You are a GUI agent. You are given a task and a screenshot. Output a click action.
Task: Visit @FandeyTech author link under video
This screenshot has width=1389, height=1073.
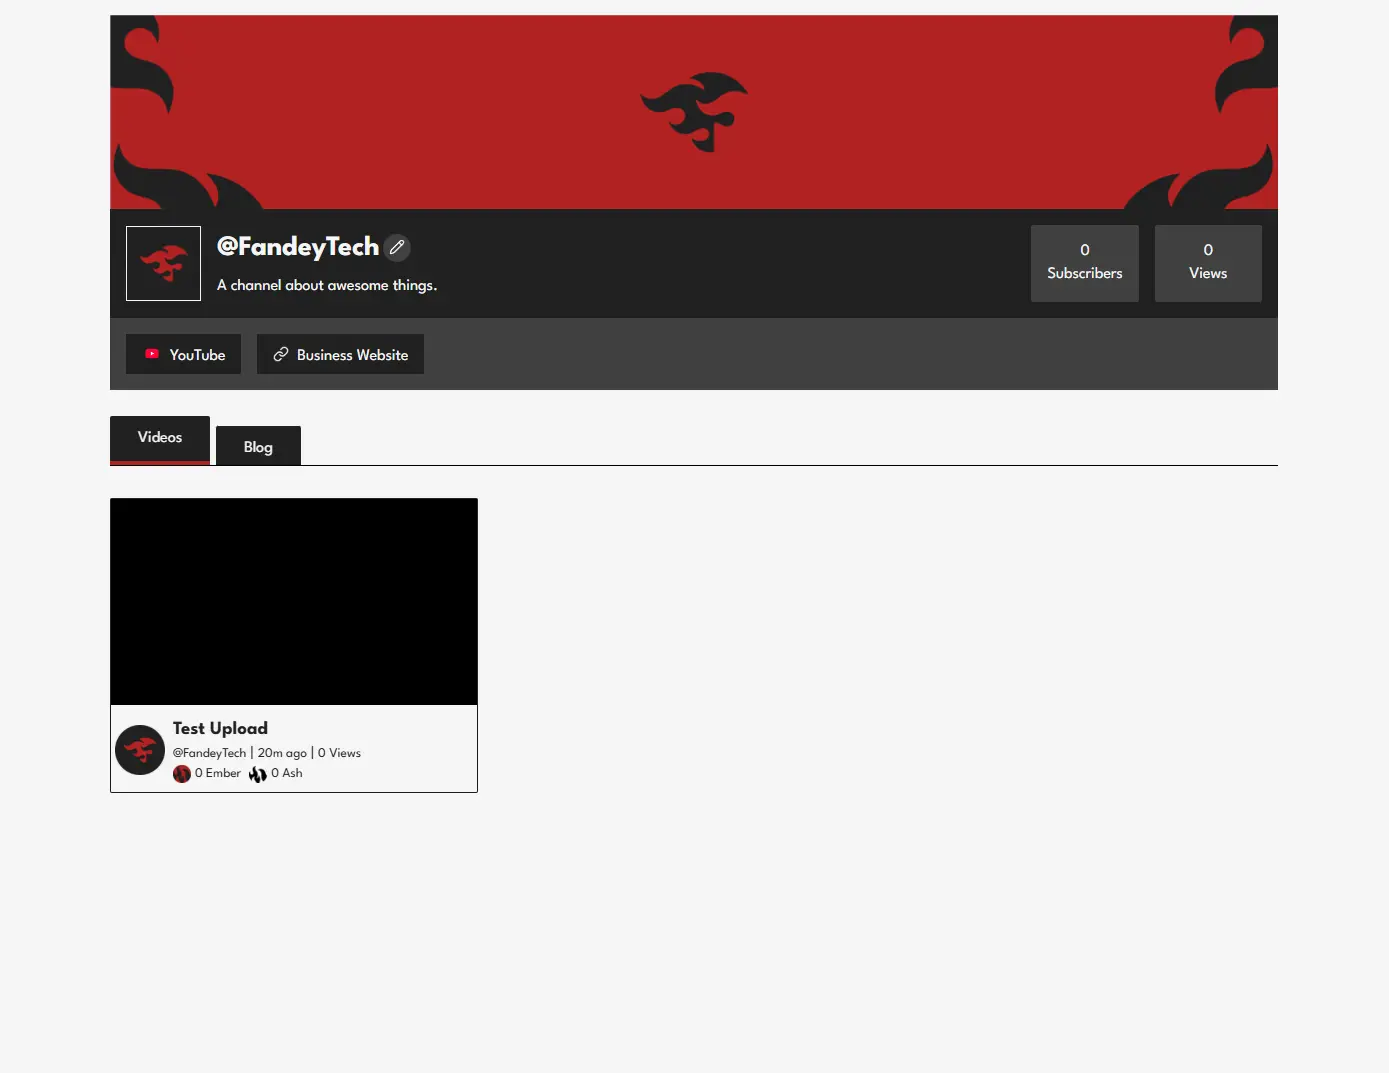pos(209,753)
